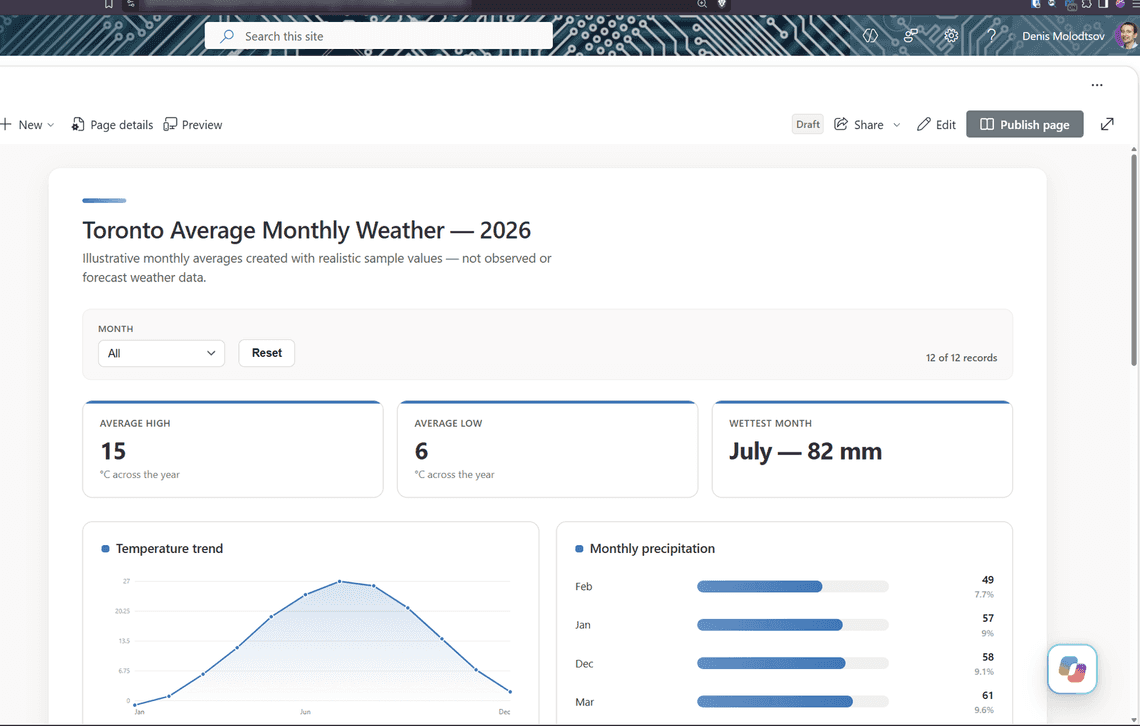Screen dimensions: 1140x726
Task: Click the browser extensions puzzle icon
Action: pos(1086,4)
